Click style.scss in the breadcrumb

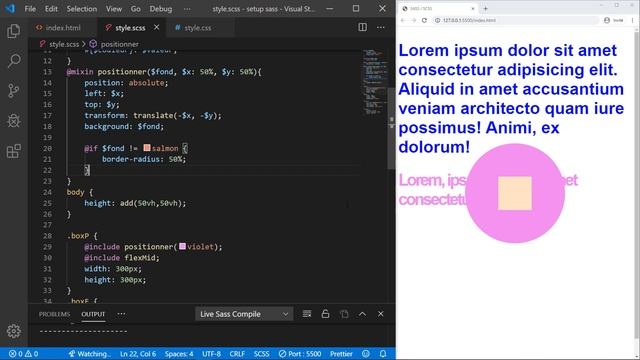click(64, 44)
